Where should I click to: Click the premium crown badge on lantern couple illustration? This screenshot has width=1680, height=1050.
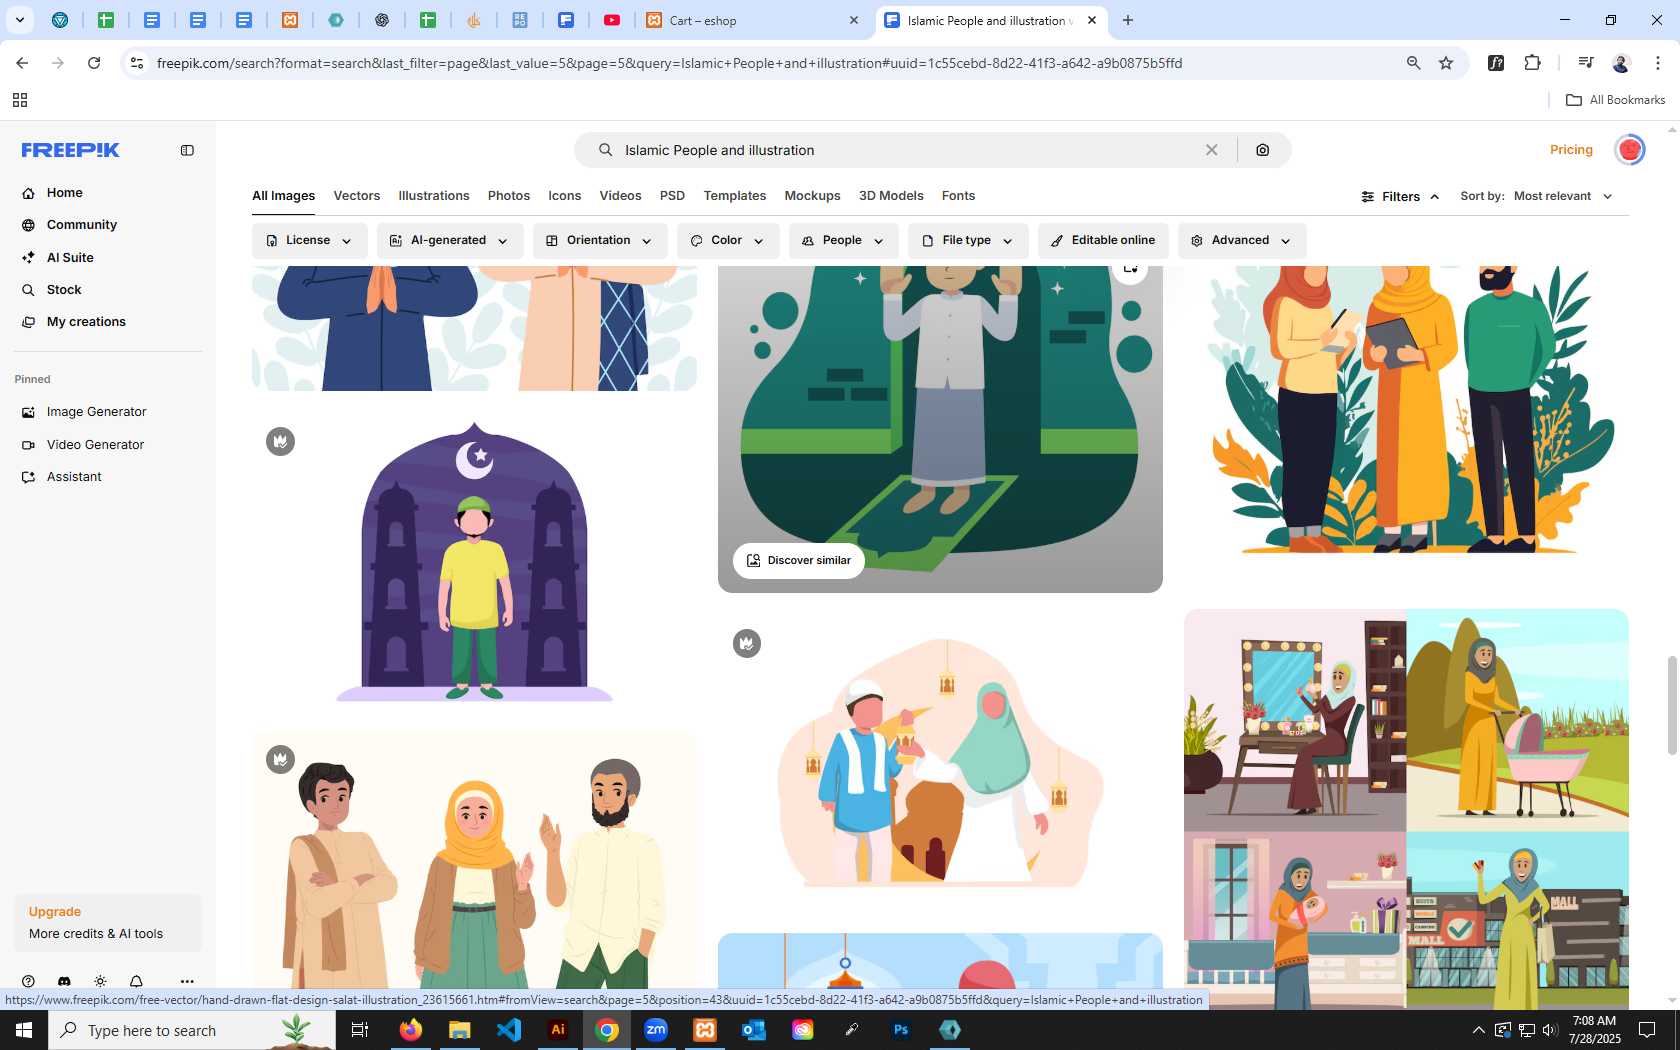point(747,643)
